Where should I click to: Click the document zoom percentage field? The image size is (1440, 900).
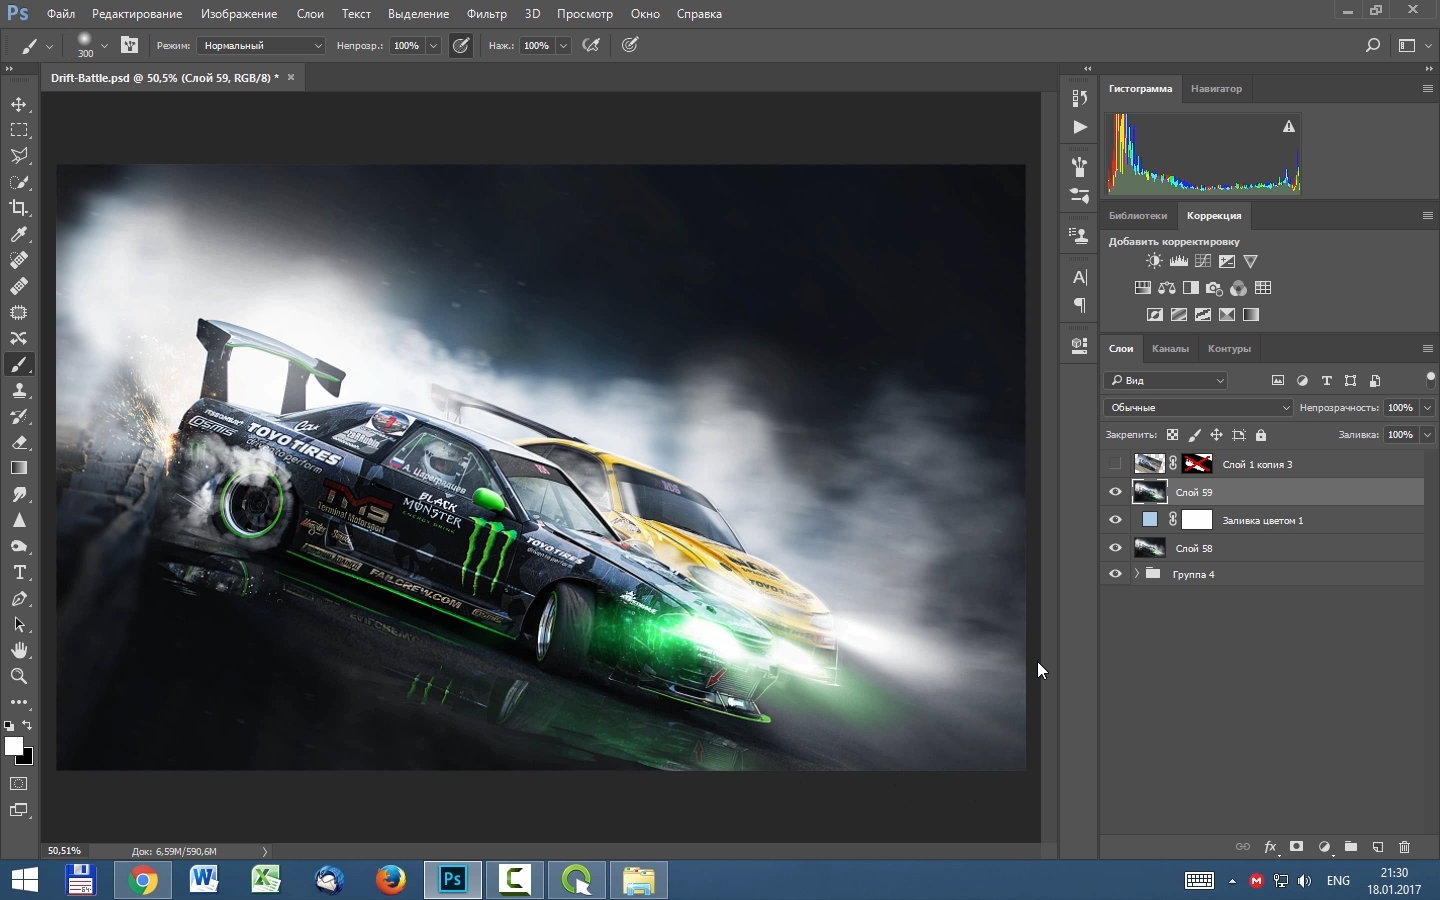point(65,851)
